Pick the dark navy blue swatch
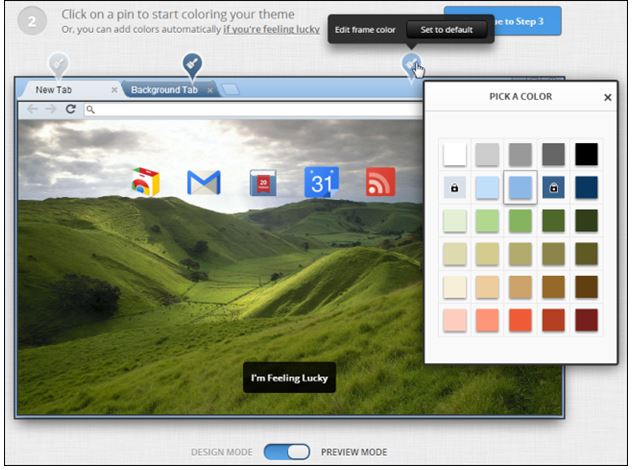This screenshot has height=470, width=633. click(x=586, y=187)
